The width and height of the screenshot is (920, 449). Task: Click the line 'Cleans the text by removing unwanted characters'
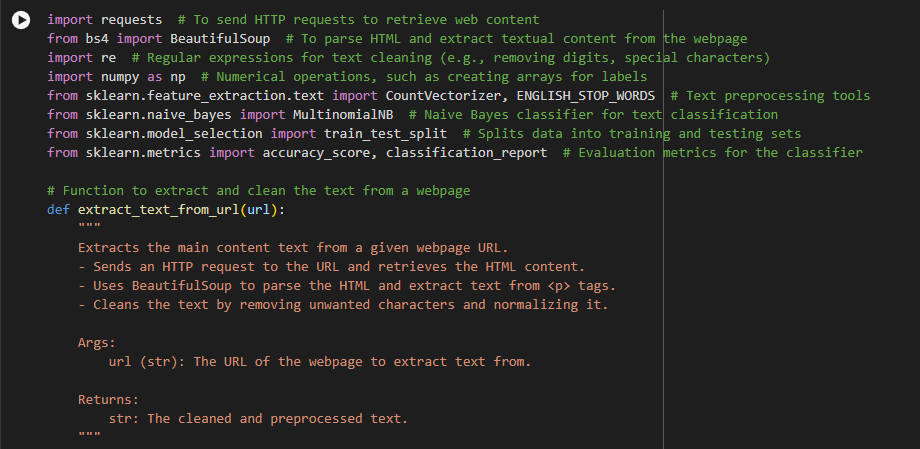[343, 305]
